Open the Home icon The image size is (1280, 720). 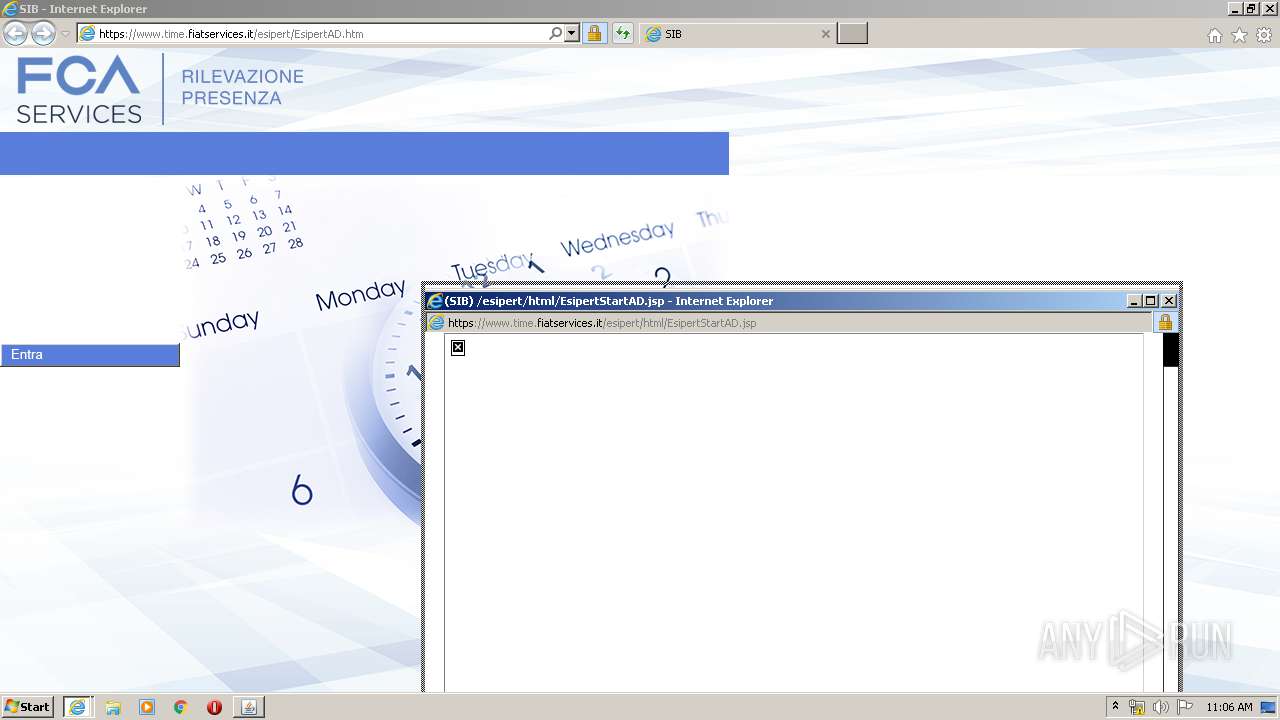pos(1214,36)
